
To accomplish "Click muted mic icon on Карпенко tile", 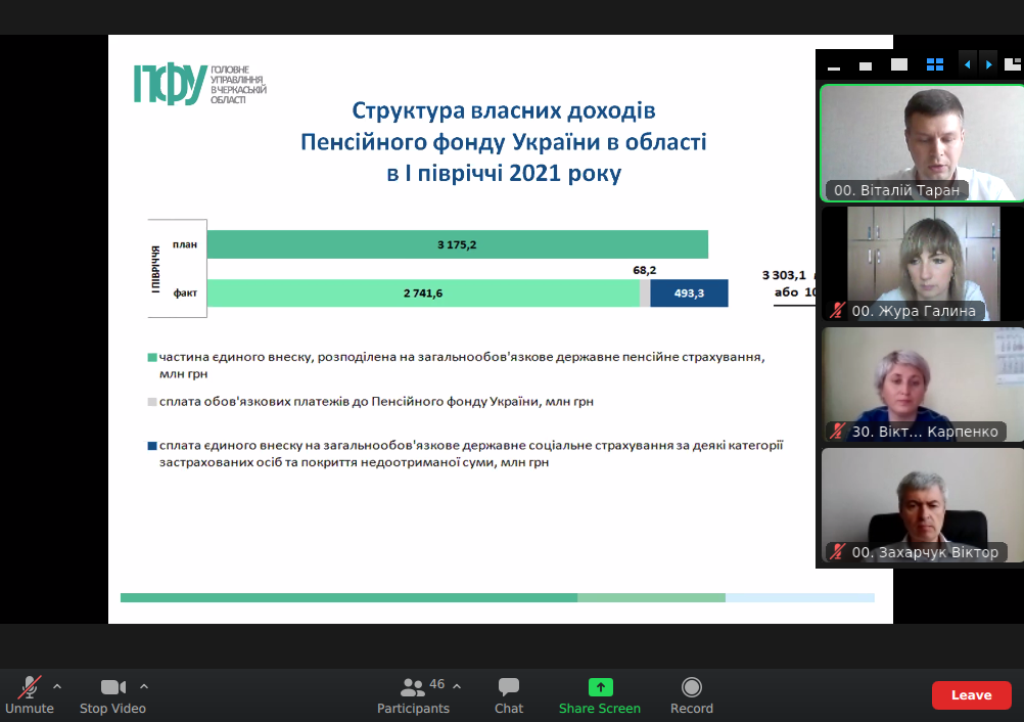I will coord(837,432).
